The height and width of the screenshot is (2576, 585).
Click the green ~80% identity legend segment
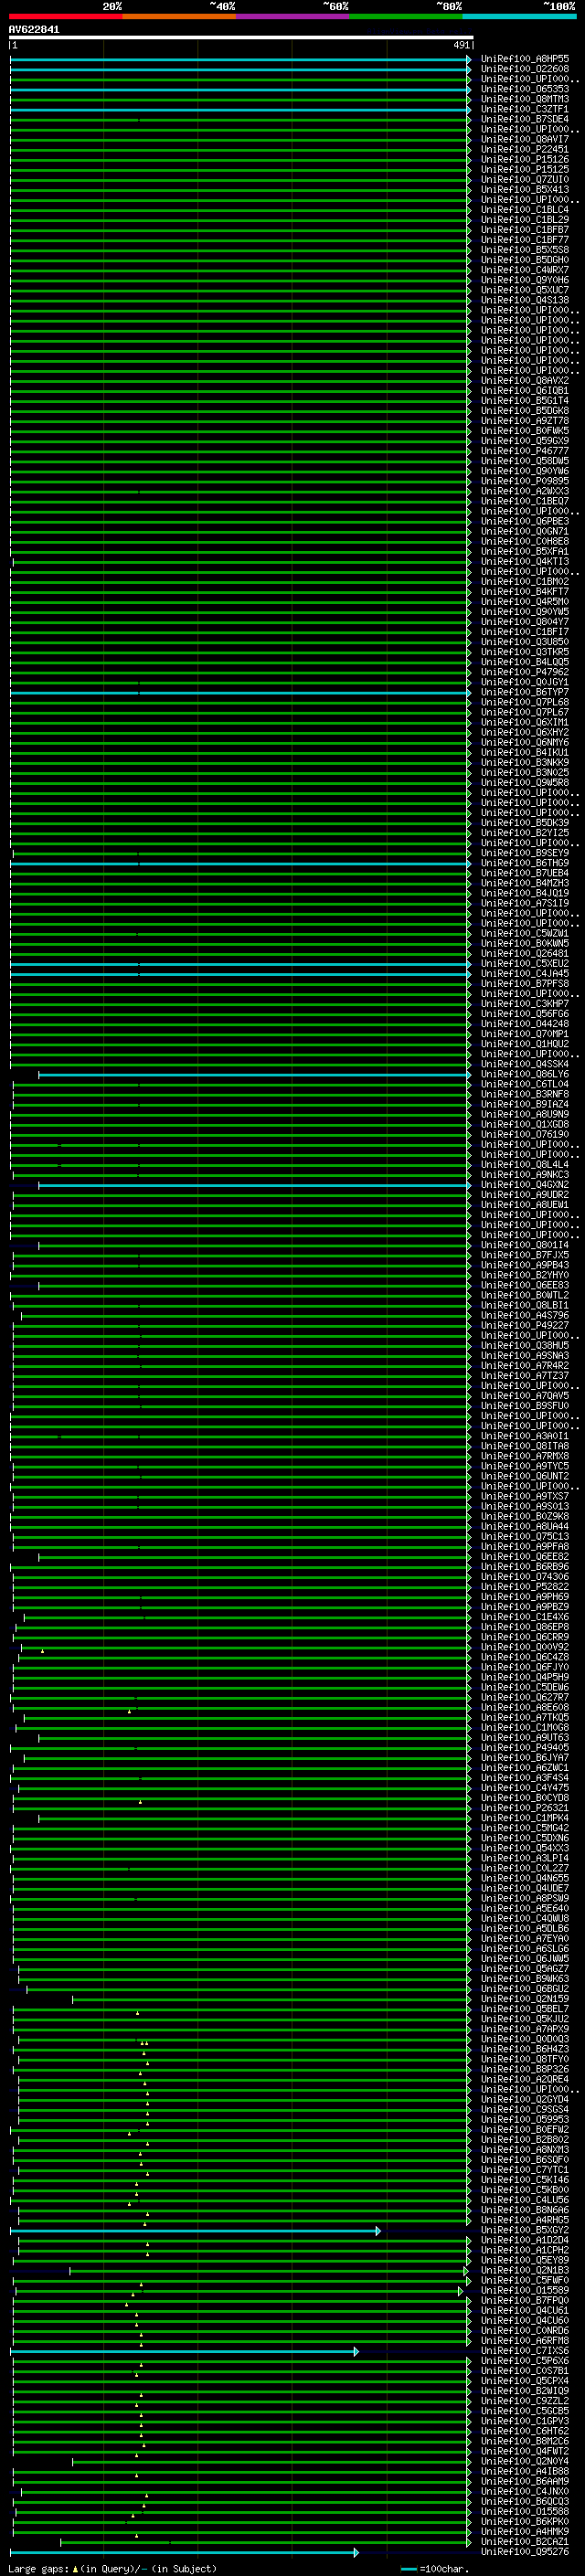point(406,16)
